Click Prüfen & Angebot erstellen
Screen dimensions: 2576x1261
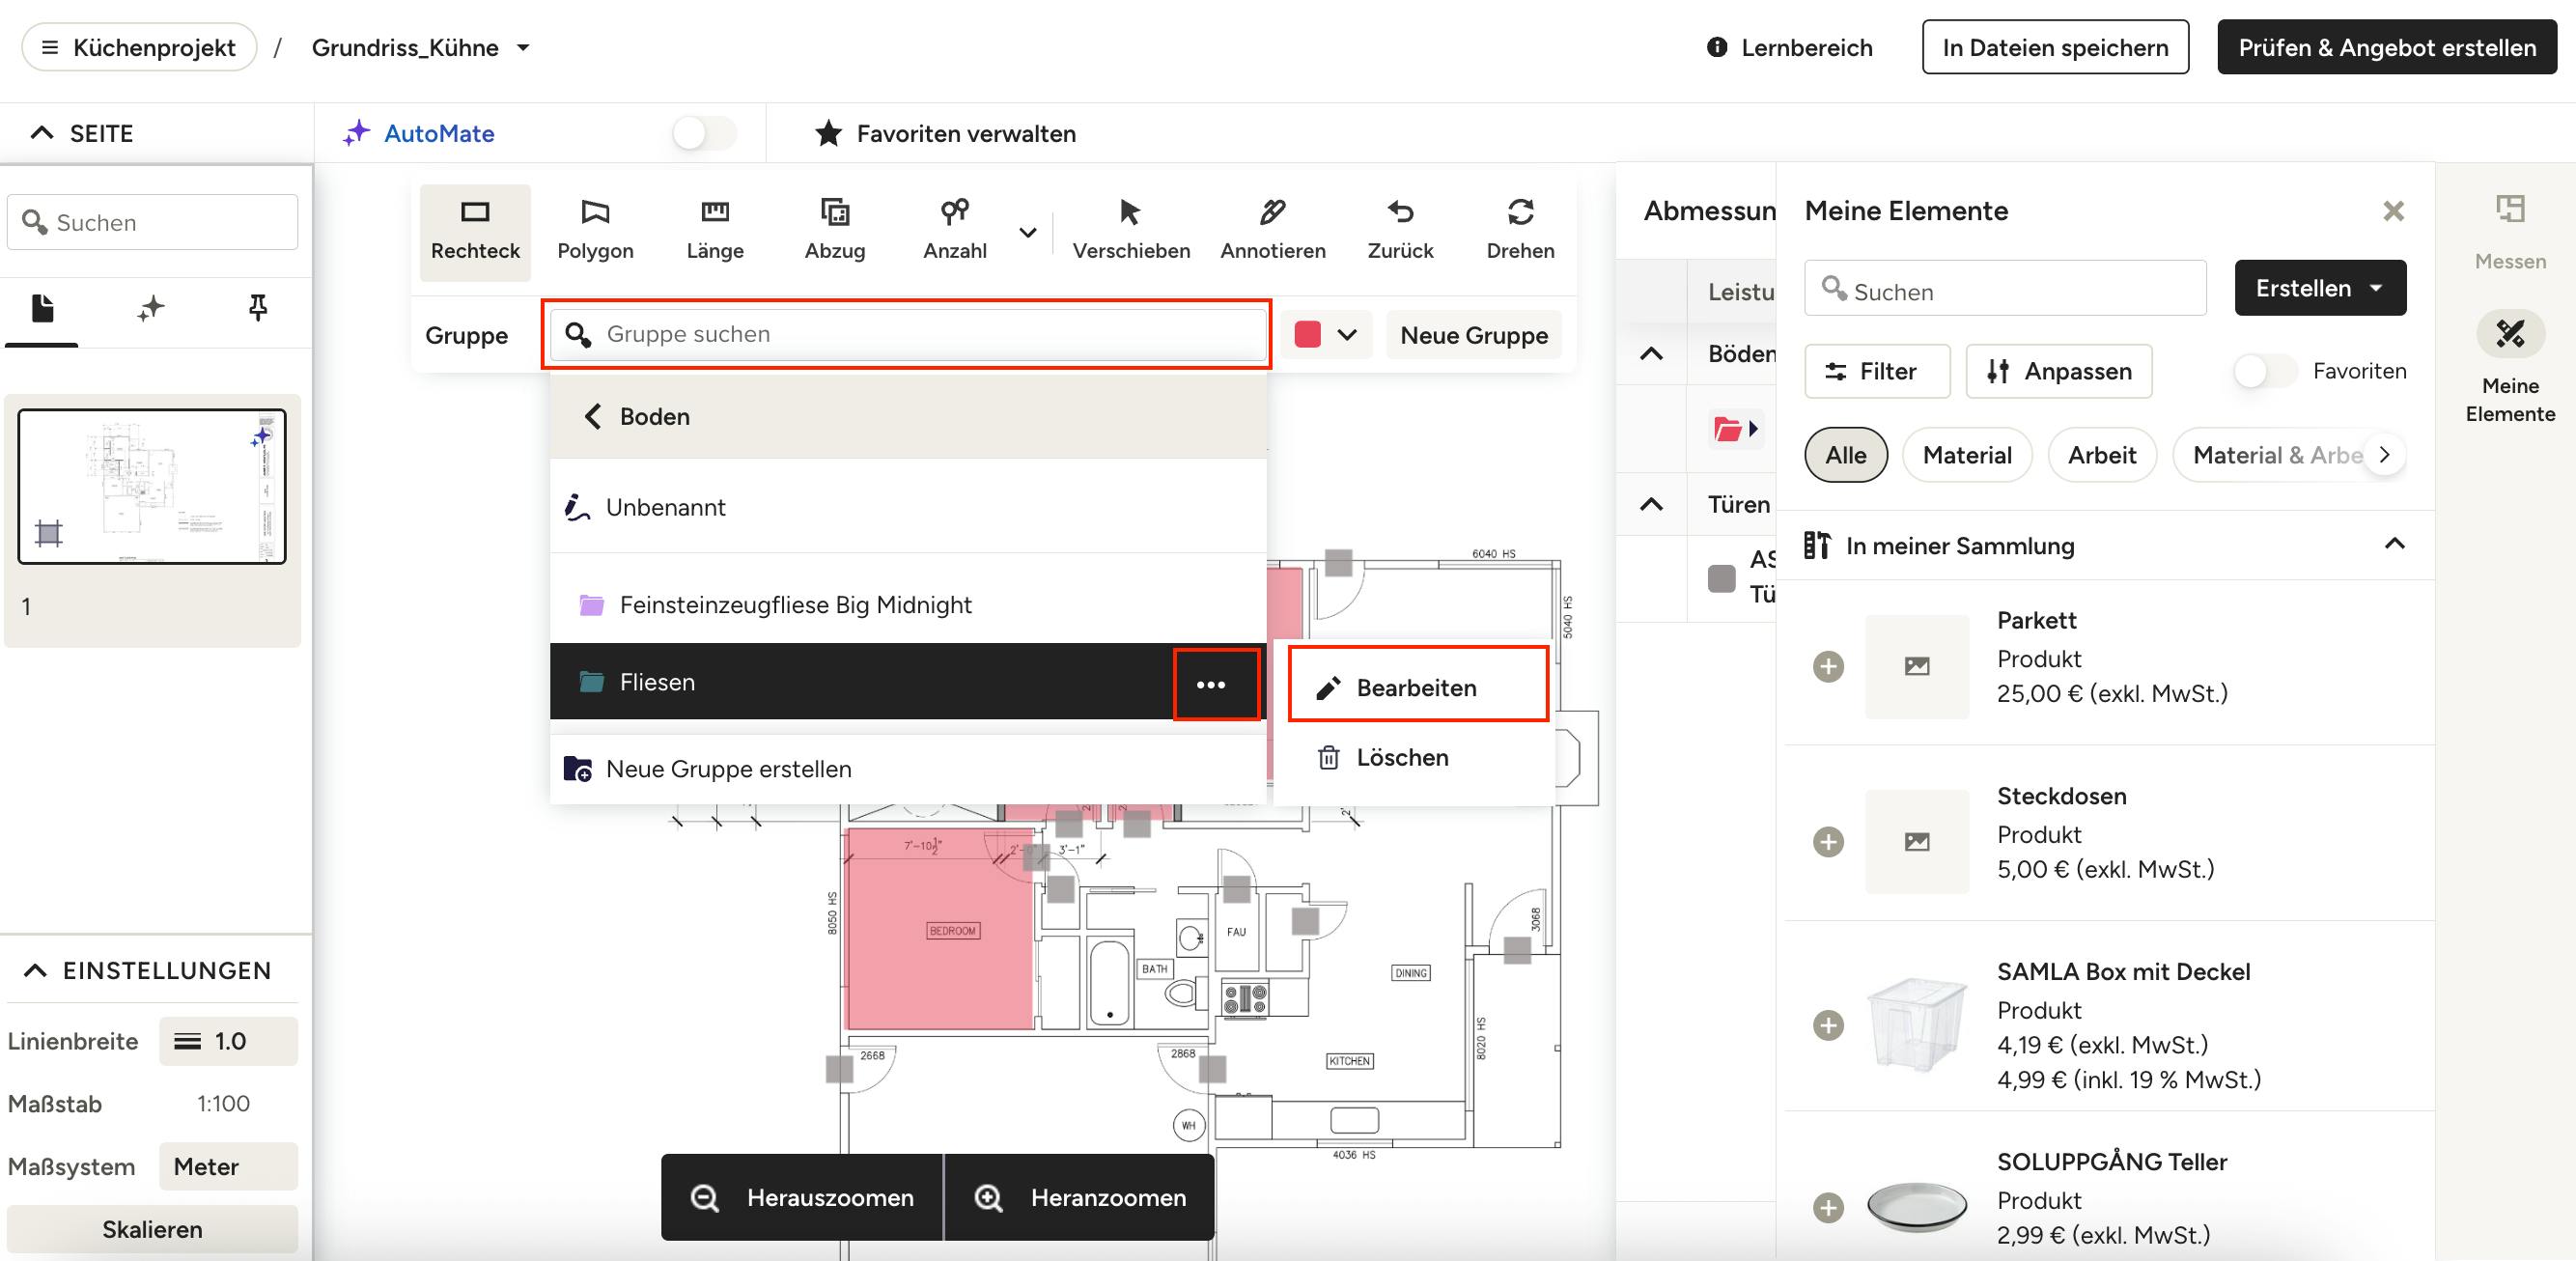[x=2387, y=47]
